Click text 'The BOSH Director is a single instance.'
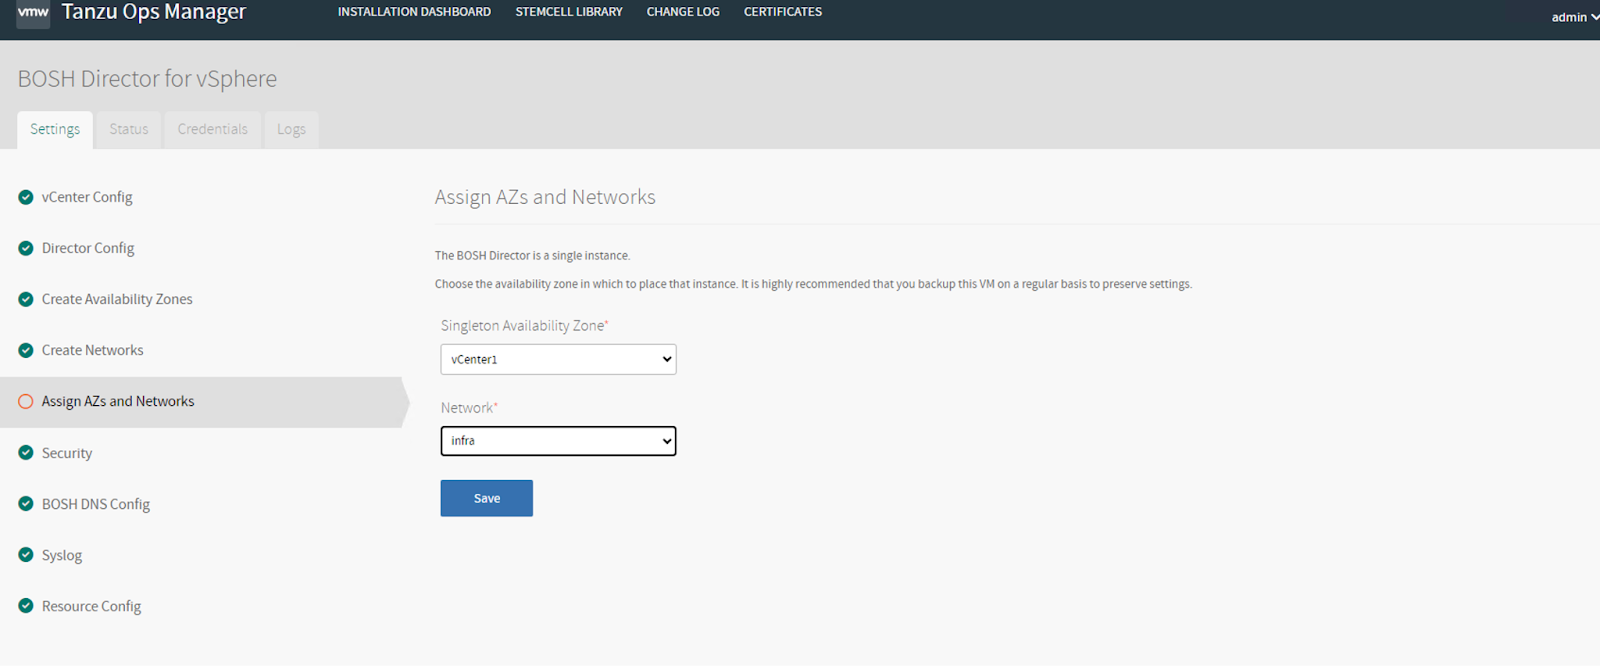Screen dimensions: 1600x666 533,256
